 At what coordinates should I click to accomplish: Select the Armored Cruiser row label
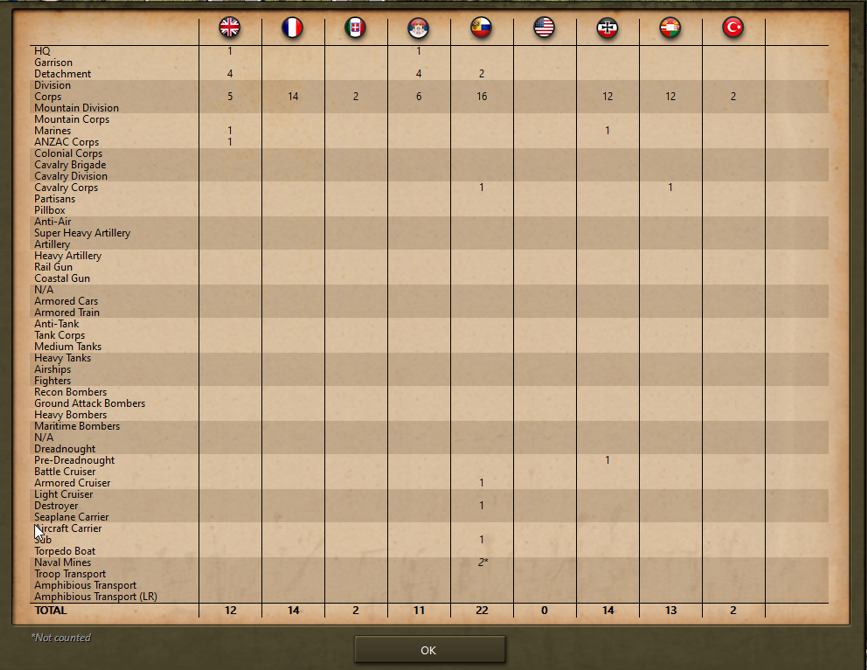click(x=72, y=483)
